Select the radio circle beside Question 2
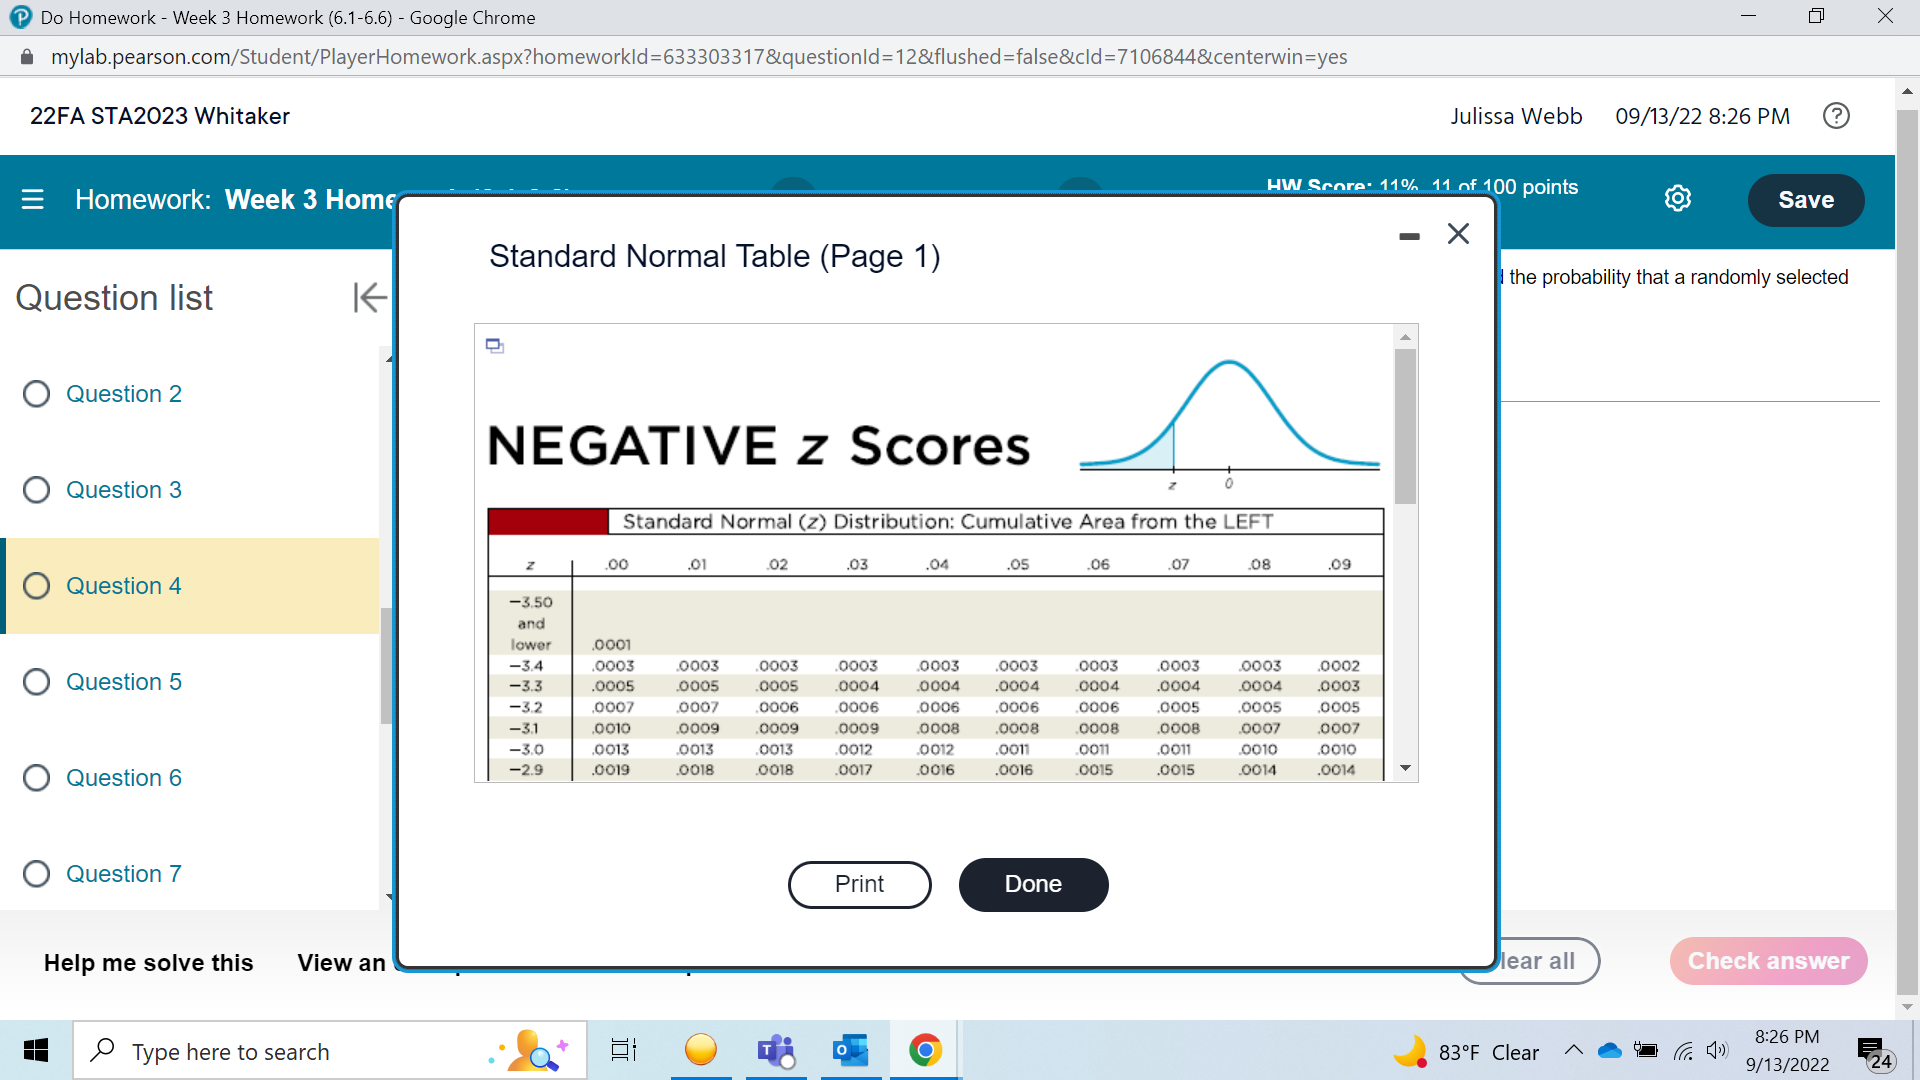Image resolution: width=1920 pixels, height=1080 pixels. 37,393
